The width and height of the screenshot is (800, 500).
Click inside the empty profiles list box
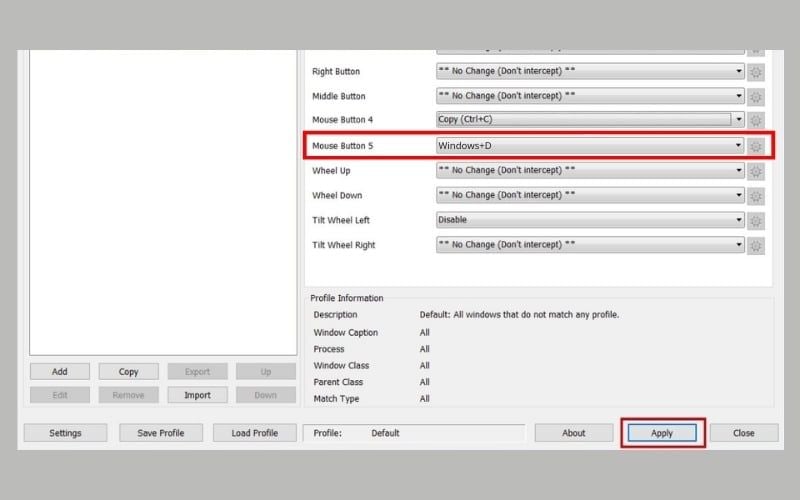click(x=163, y=202)
